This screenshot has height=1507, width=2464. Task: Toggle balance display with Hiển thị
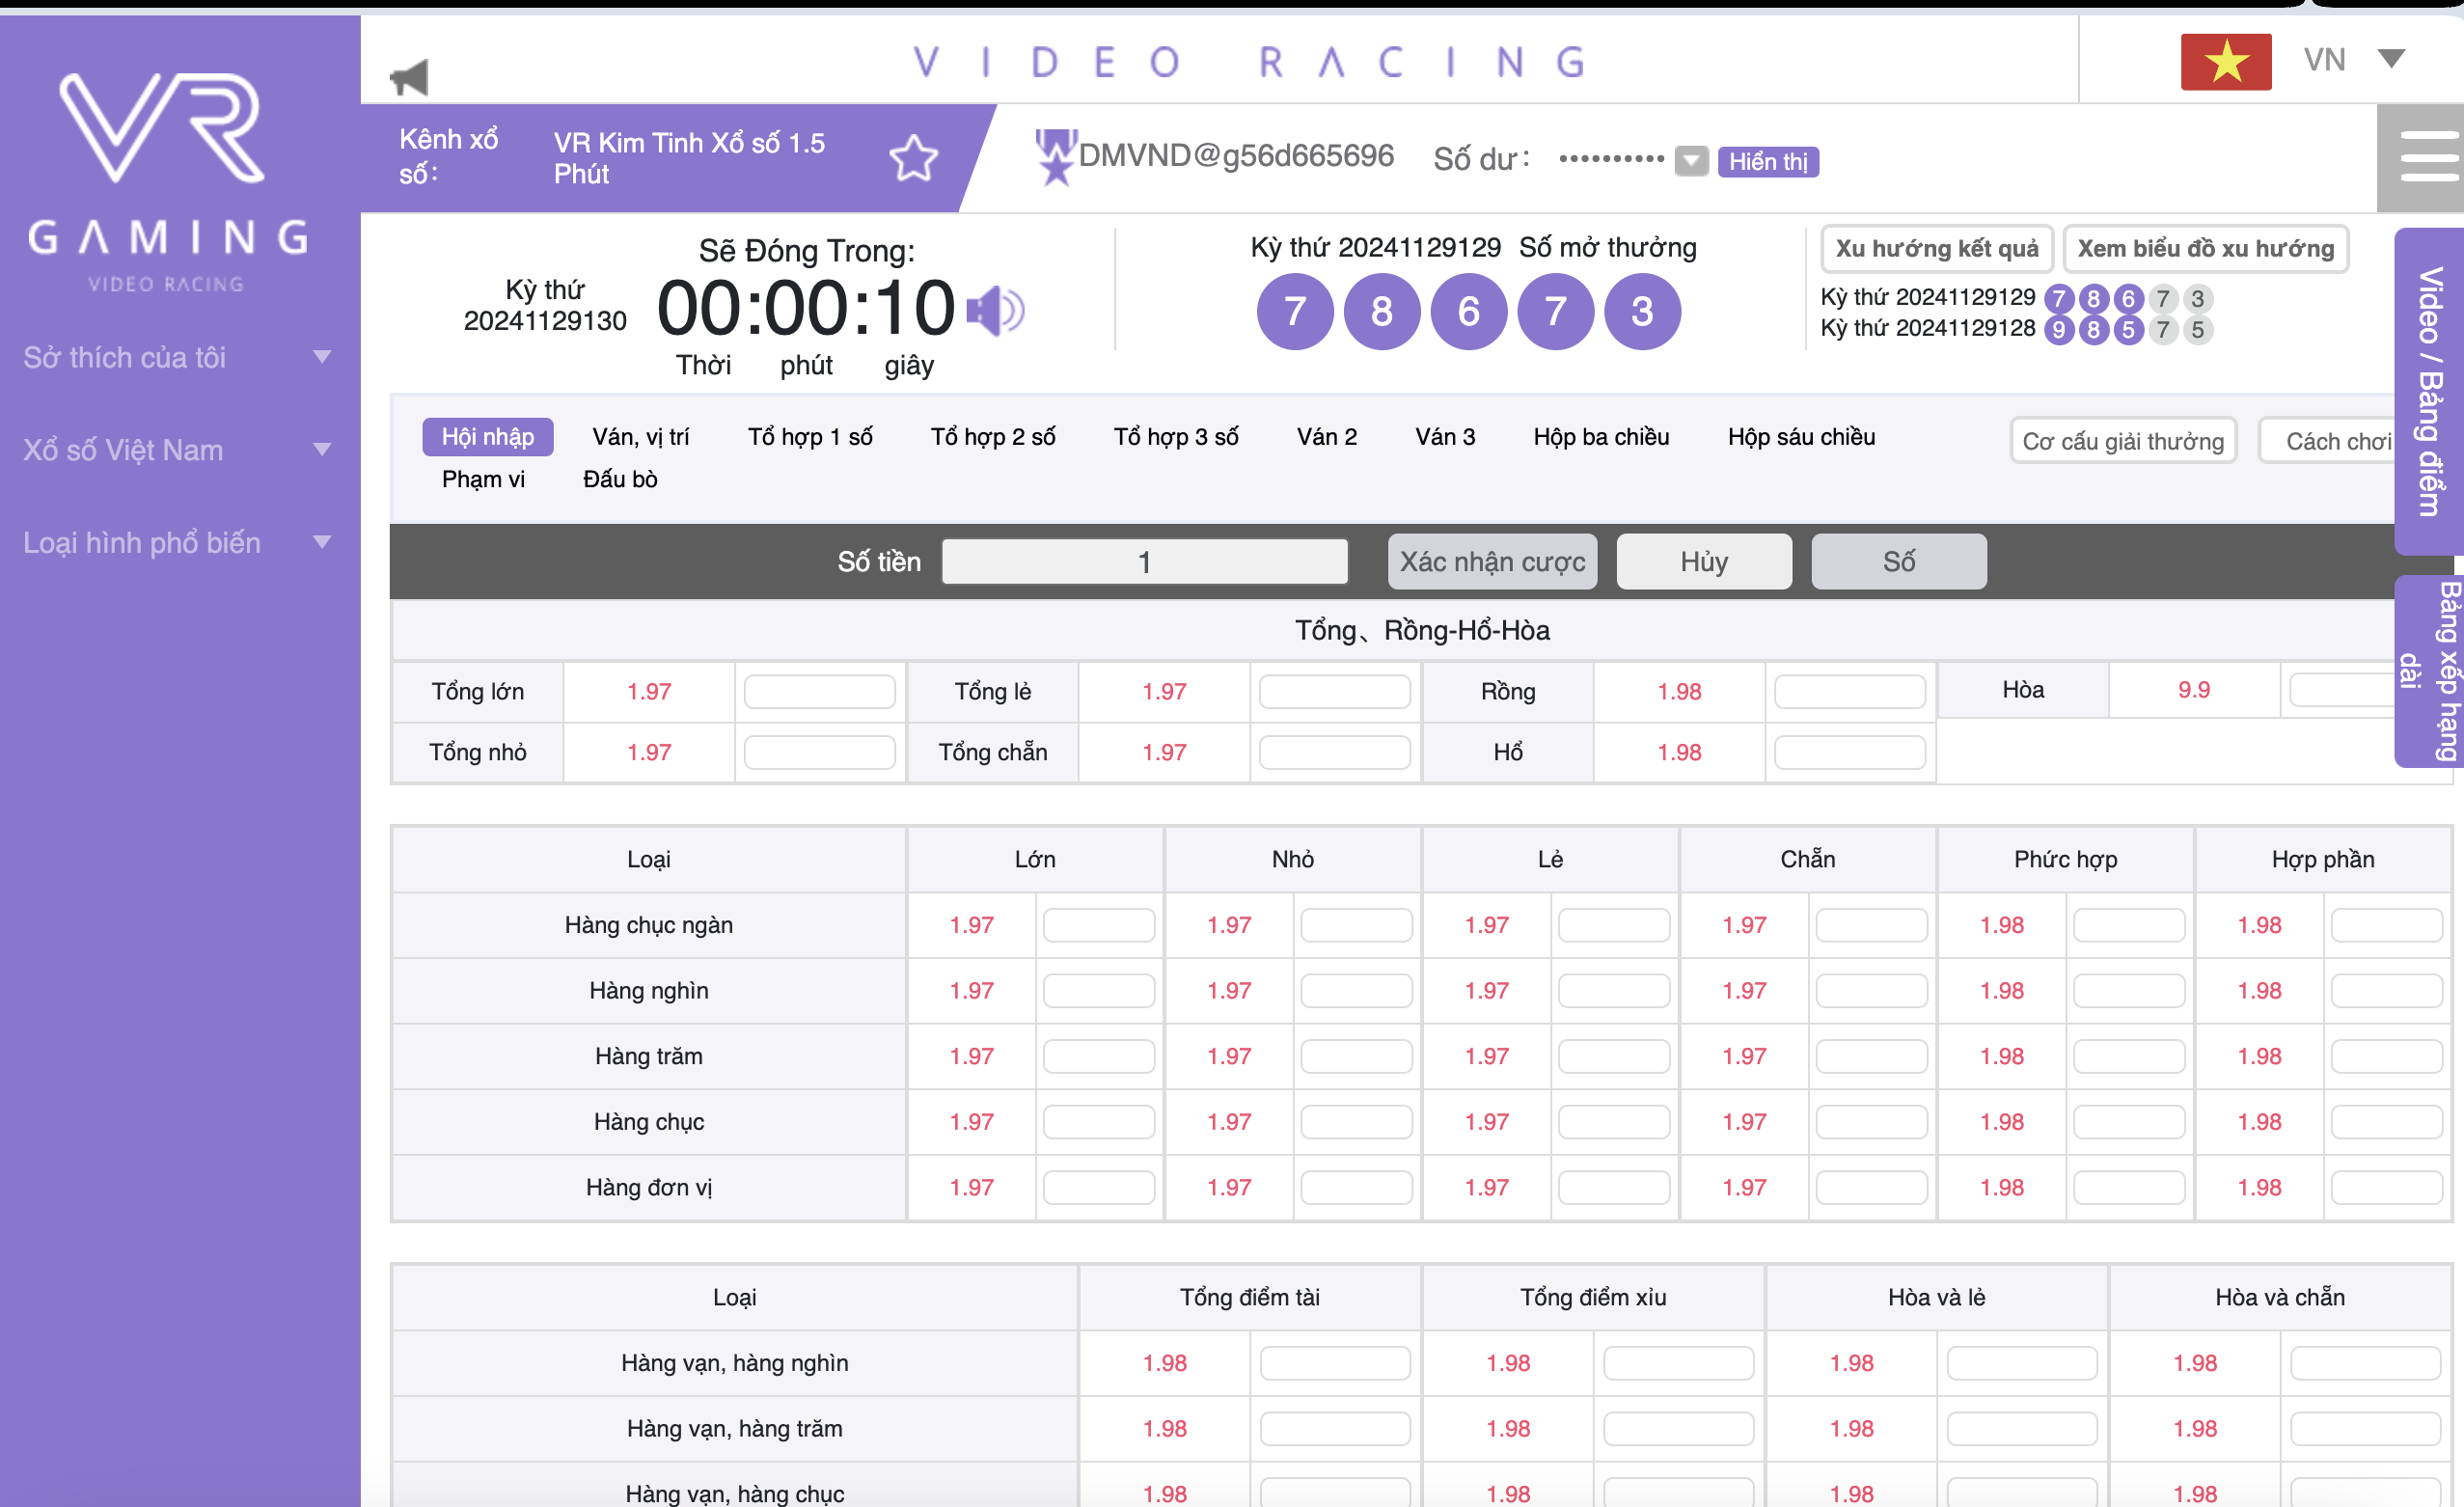[1767, 162]
